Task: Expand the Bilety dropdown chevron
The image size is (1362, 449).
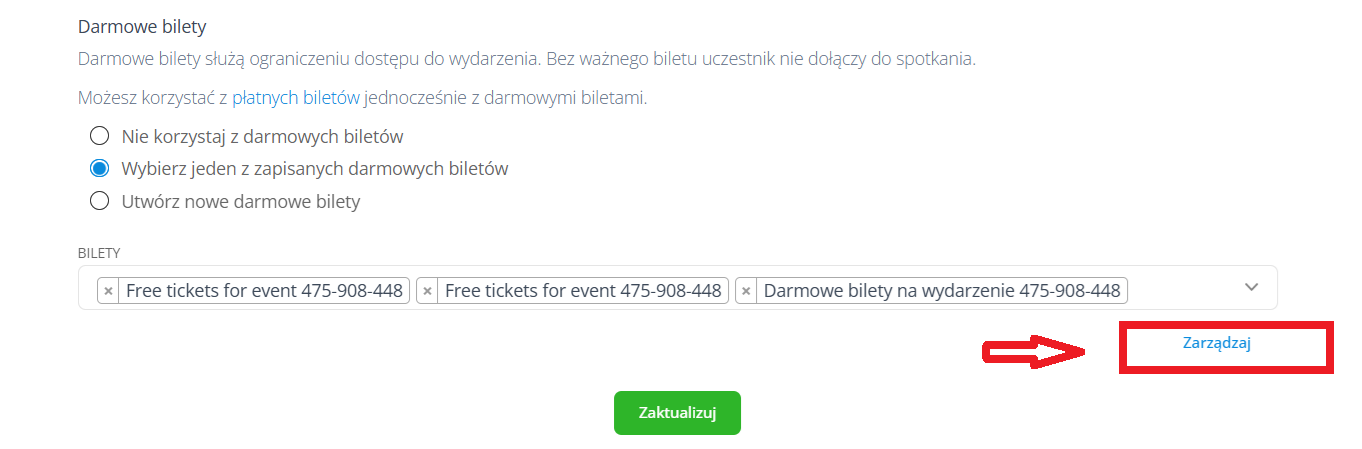Action: 1251,287
